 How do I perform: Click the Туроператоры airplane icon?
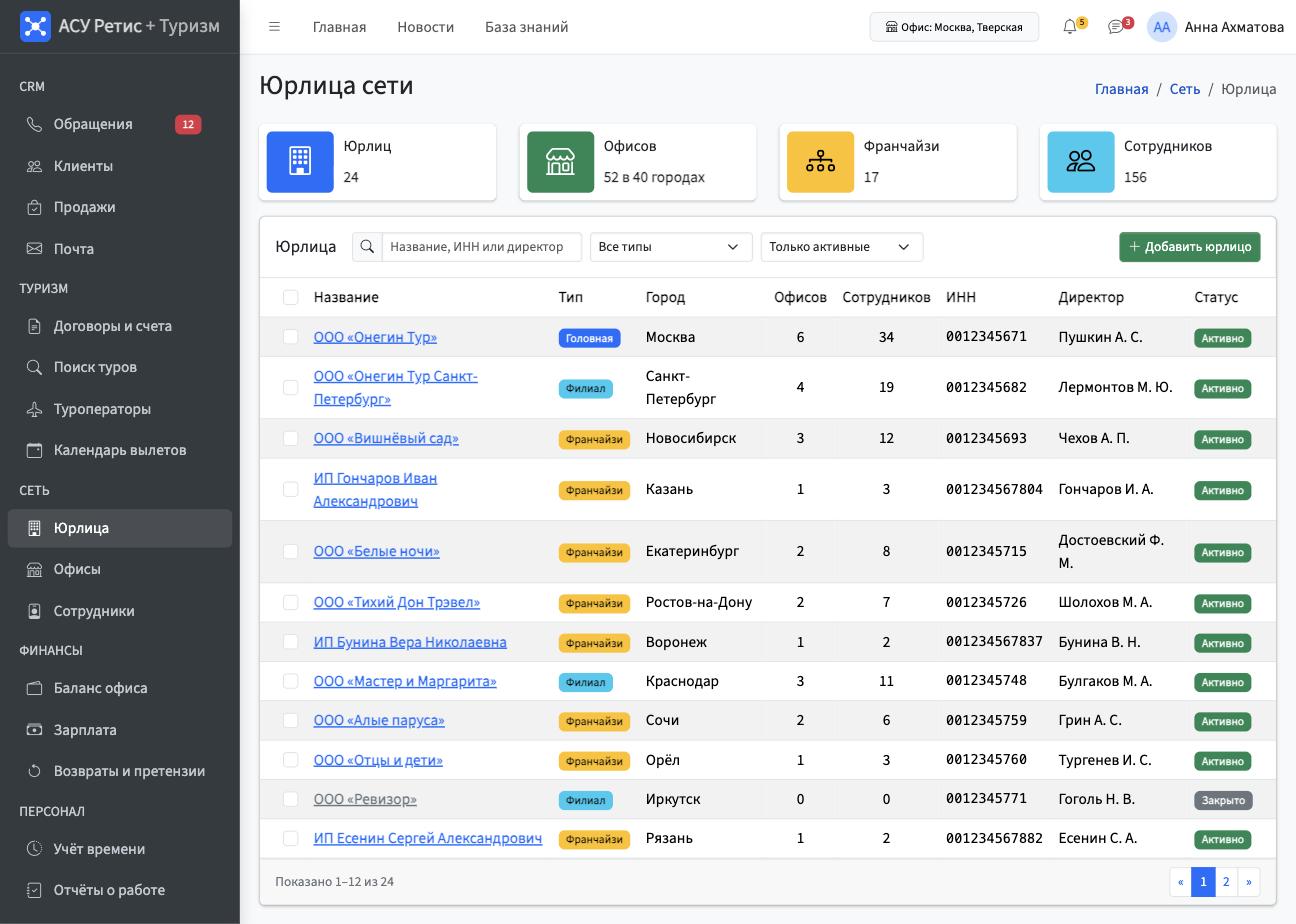(x=34, y=409)
